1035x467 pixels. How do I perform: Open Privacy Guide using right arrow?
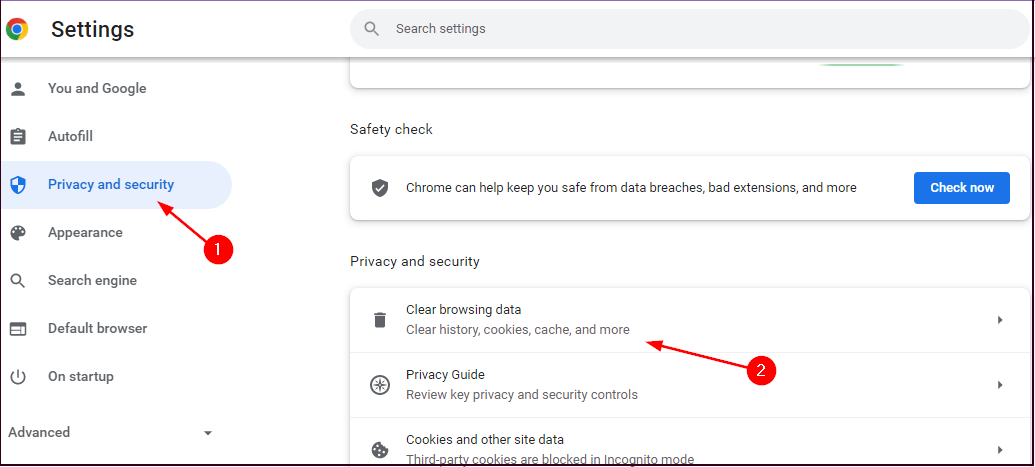[x=1000, y=385]
